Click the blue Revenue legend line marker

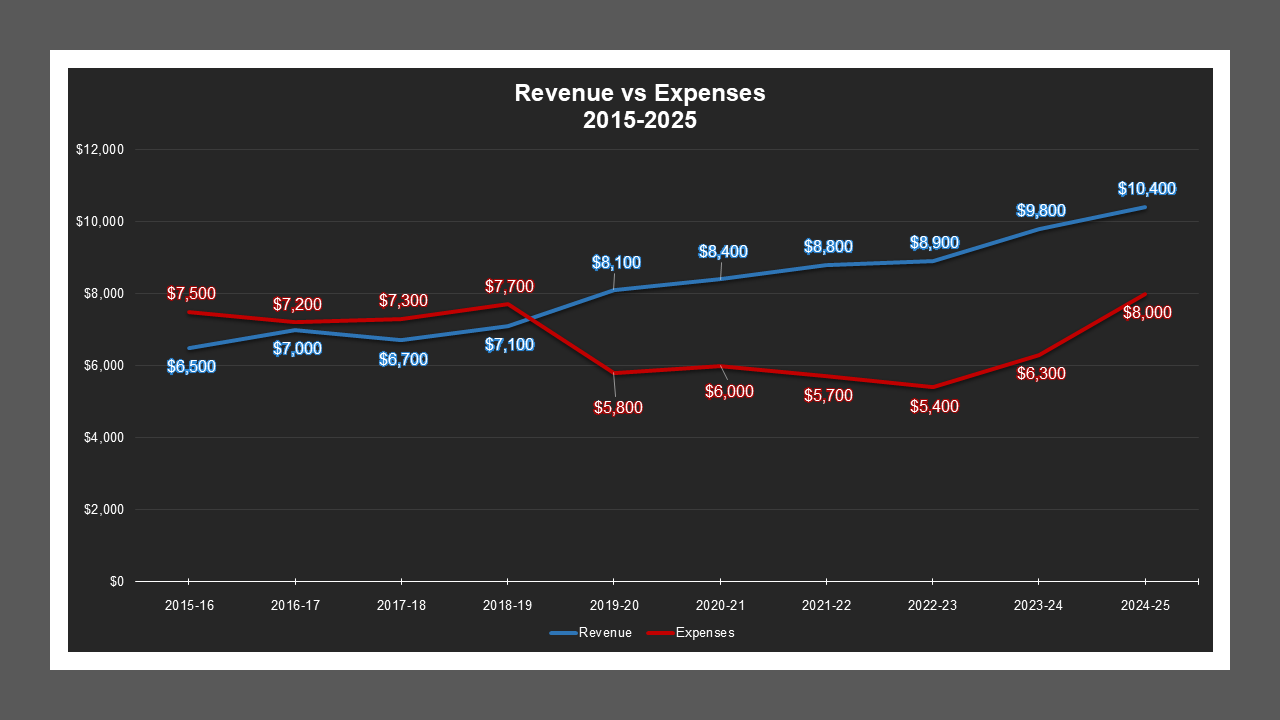pyautogui.click(x=561, y=632)
